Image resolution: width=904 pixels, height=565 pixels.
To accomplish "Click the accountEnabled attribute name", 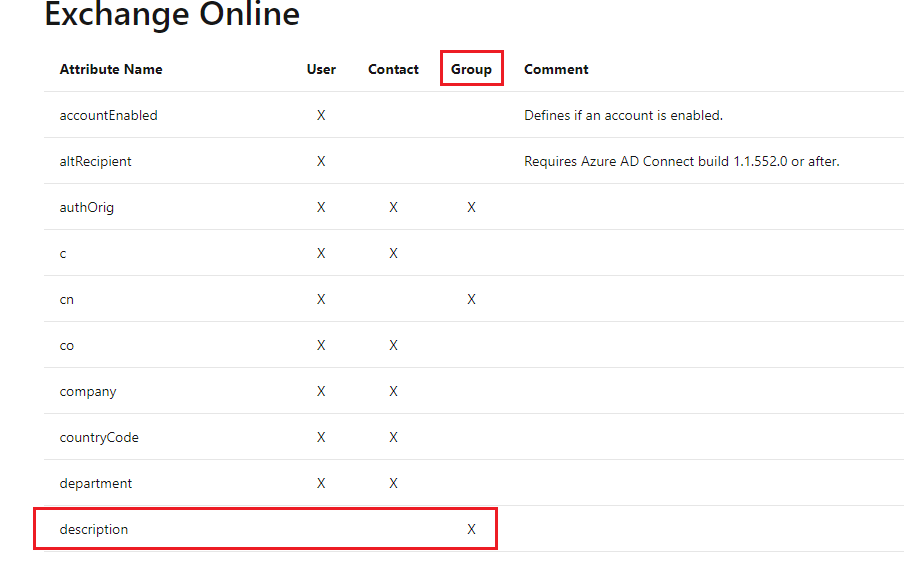I will (108, 115).
